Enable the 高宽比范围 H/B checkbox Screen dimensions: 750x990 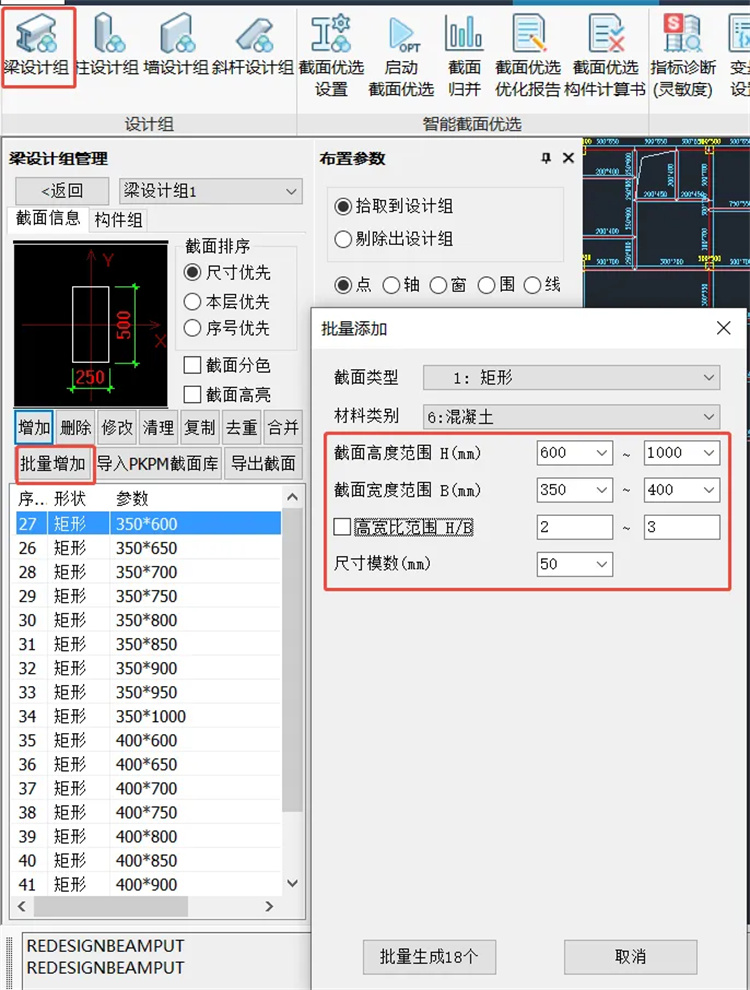(343, 527)
